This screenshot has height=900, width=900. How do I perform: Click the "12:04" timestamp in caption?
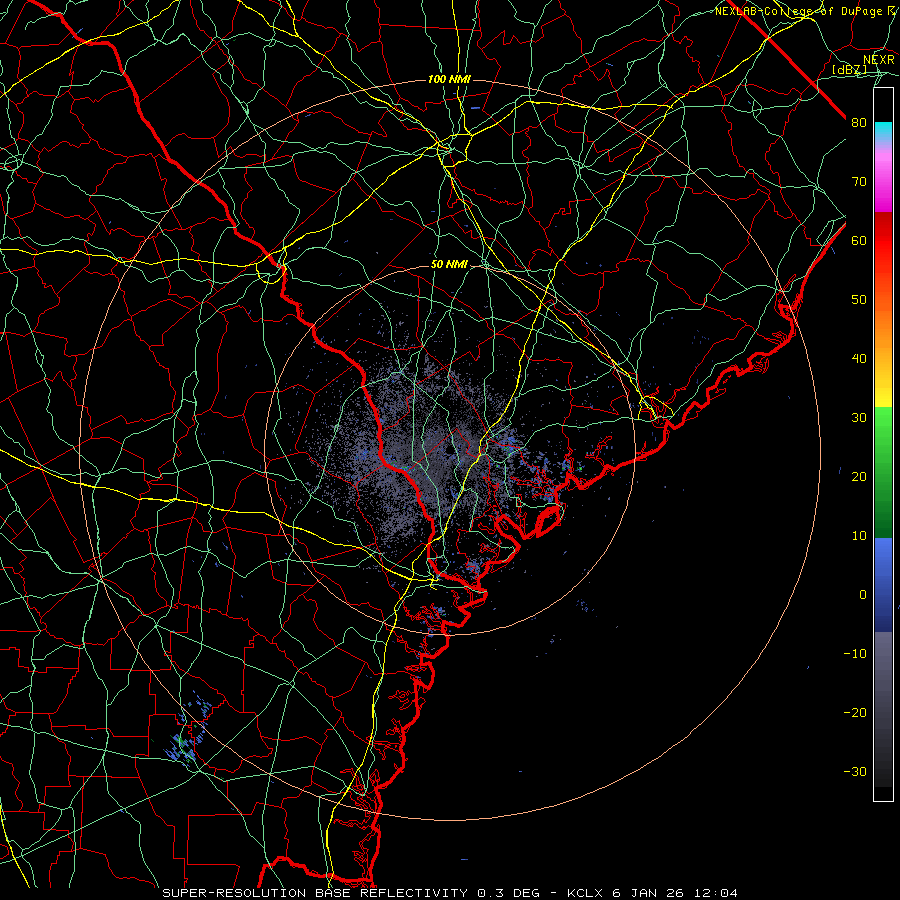(716, 893)
